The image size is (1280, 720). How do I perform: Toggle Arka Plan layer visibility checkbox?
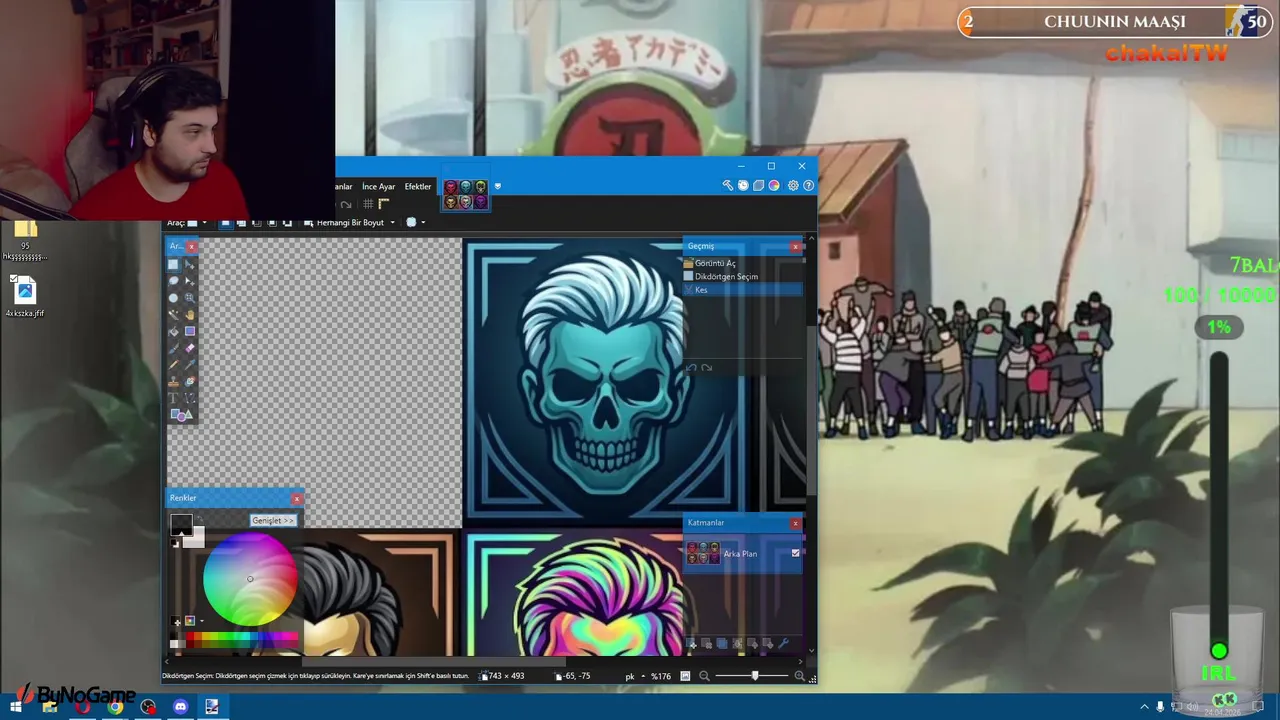(x=796, y=553)
